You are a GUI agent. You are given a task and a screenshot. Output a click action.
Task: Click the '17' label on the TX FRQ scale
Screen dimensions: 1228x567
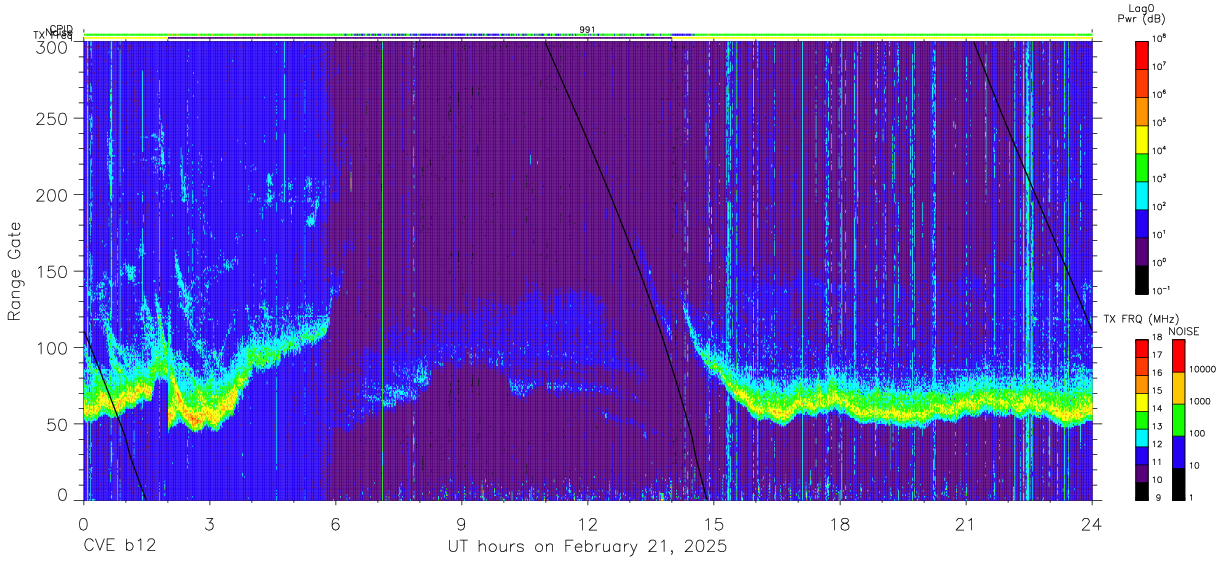1159,355
